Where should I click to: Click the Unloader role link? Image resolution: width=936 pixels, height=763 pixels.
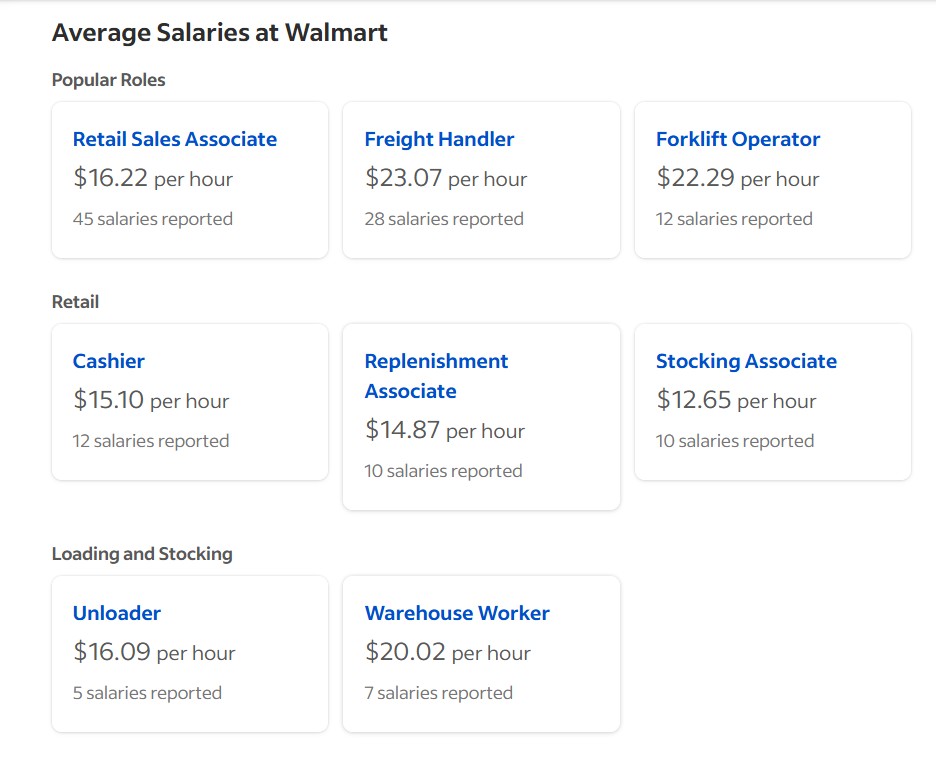click(117, 613)
